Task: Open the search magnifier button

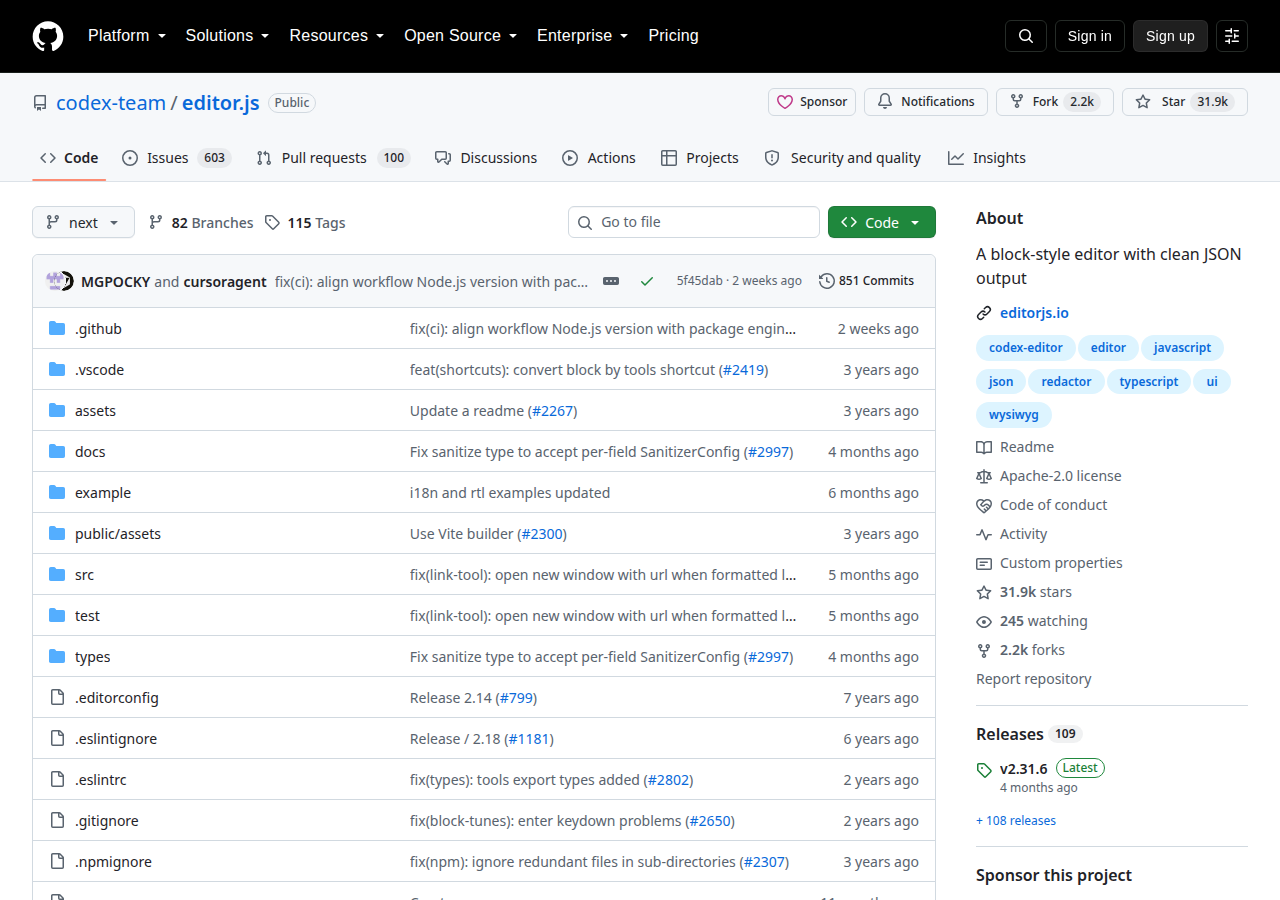Action: (x=1026, y=36)
